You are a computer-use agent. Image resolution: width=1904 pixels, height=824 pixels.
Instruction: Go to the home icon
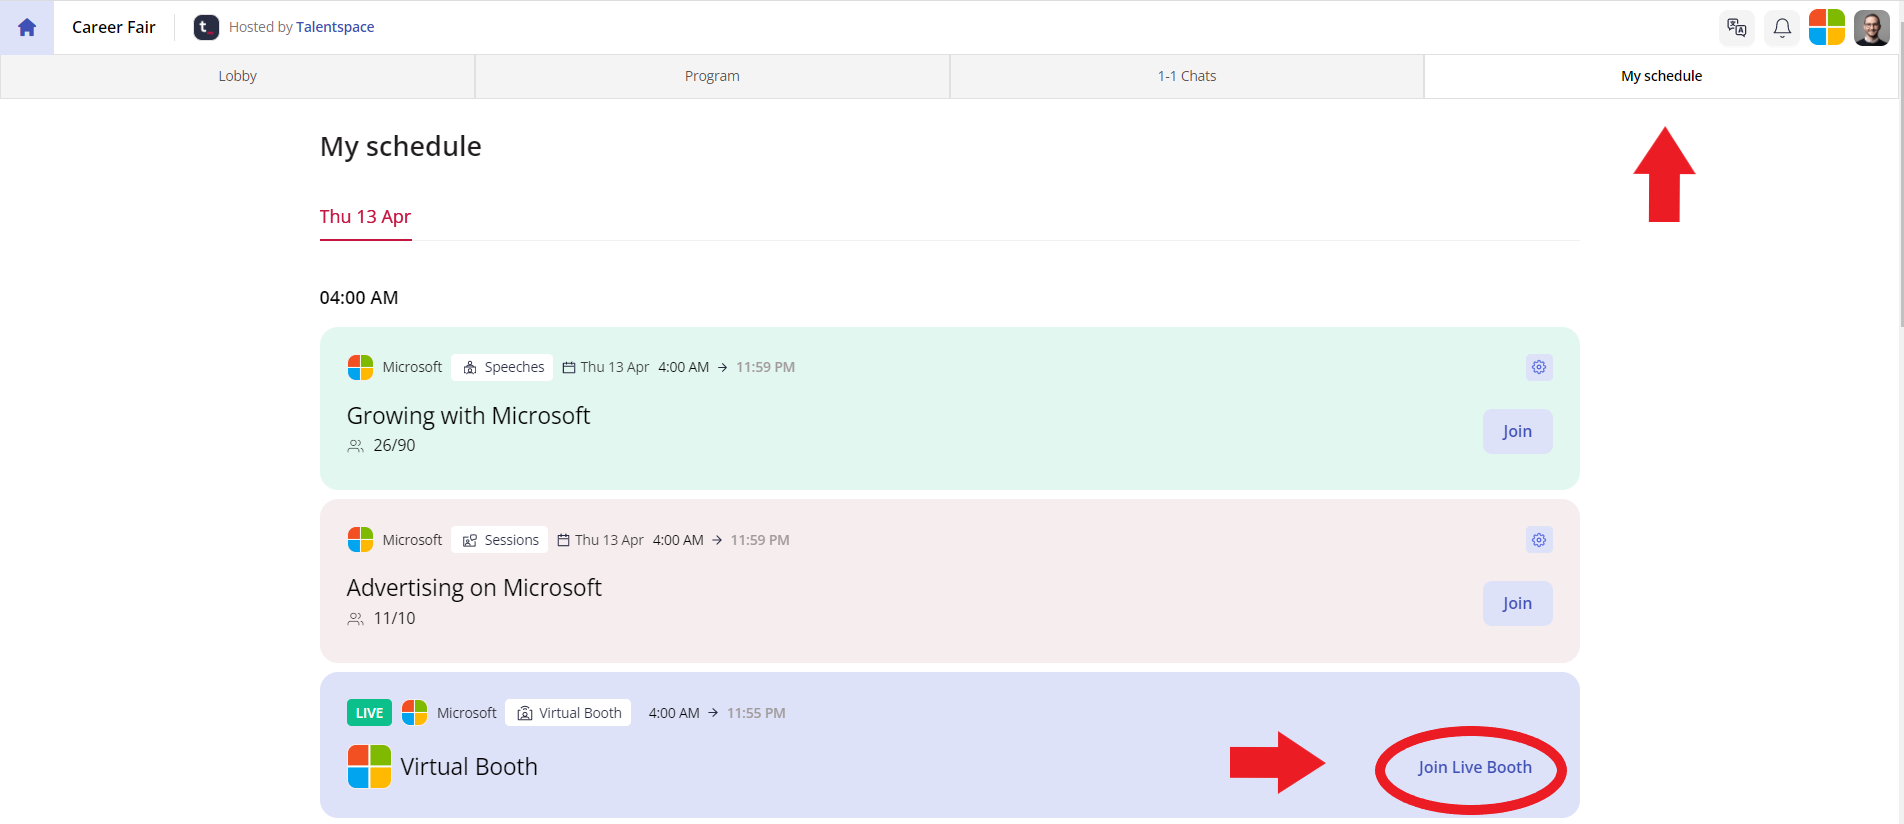coord(27,27)
